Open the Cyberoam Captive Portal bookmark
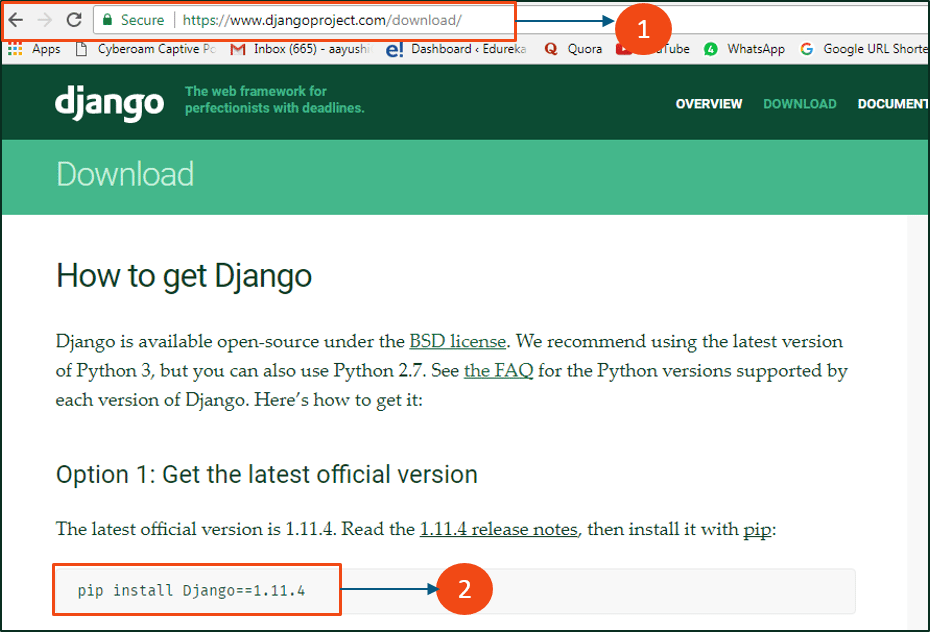This screenshot has width=930, height=632. (x=146, y=49)
